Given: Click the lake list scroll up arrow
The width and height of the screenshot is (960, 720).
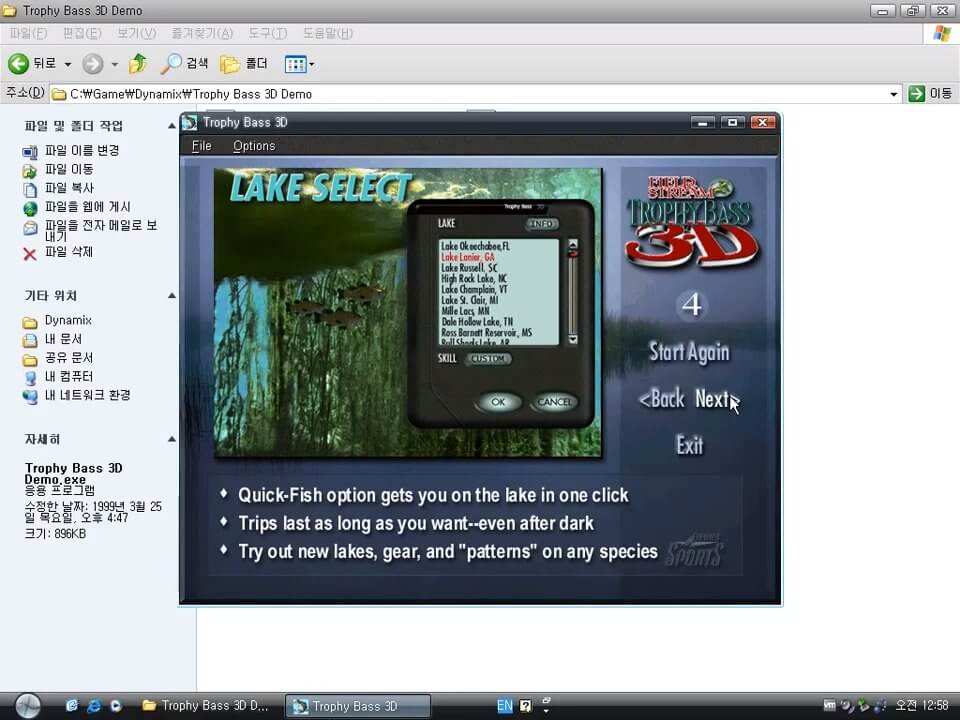Looking at the screenshot, I should pyautogui.click(x=573, y=244).
